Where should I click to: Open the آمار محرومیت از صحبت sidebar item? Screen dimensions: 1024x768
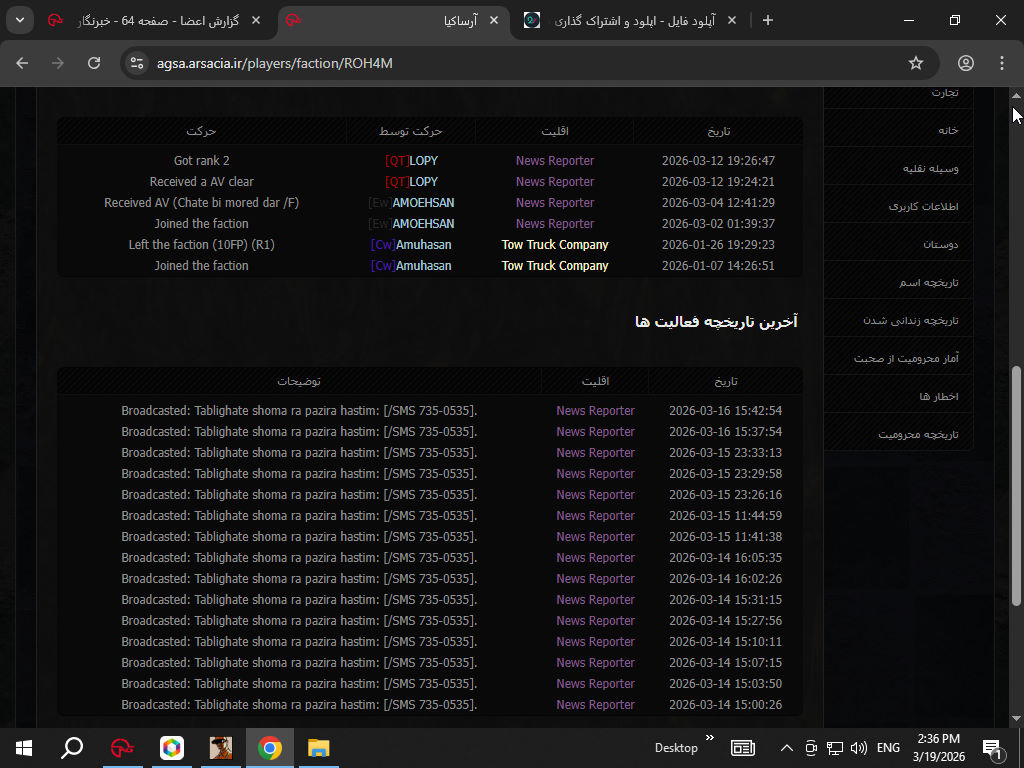(x=899, y=357)
